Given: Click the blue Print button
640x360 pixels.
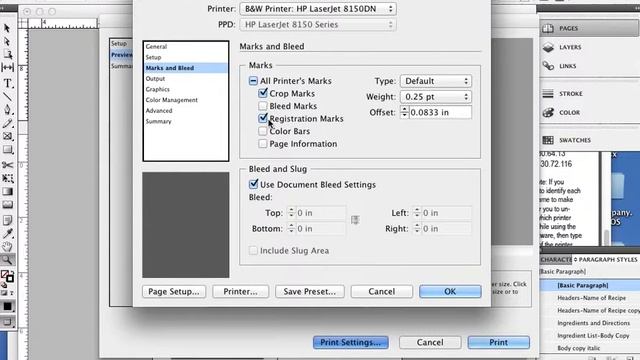Looking at the screenshot, I should click(499, 342).
